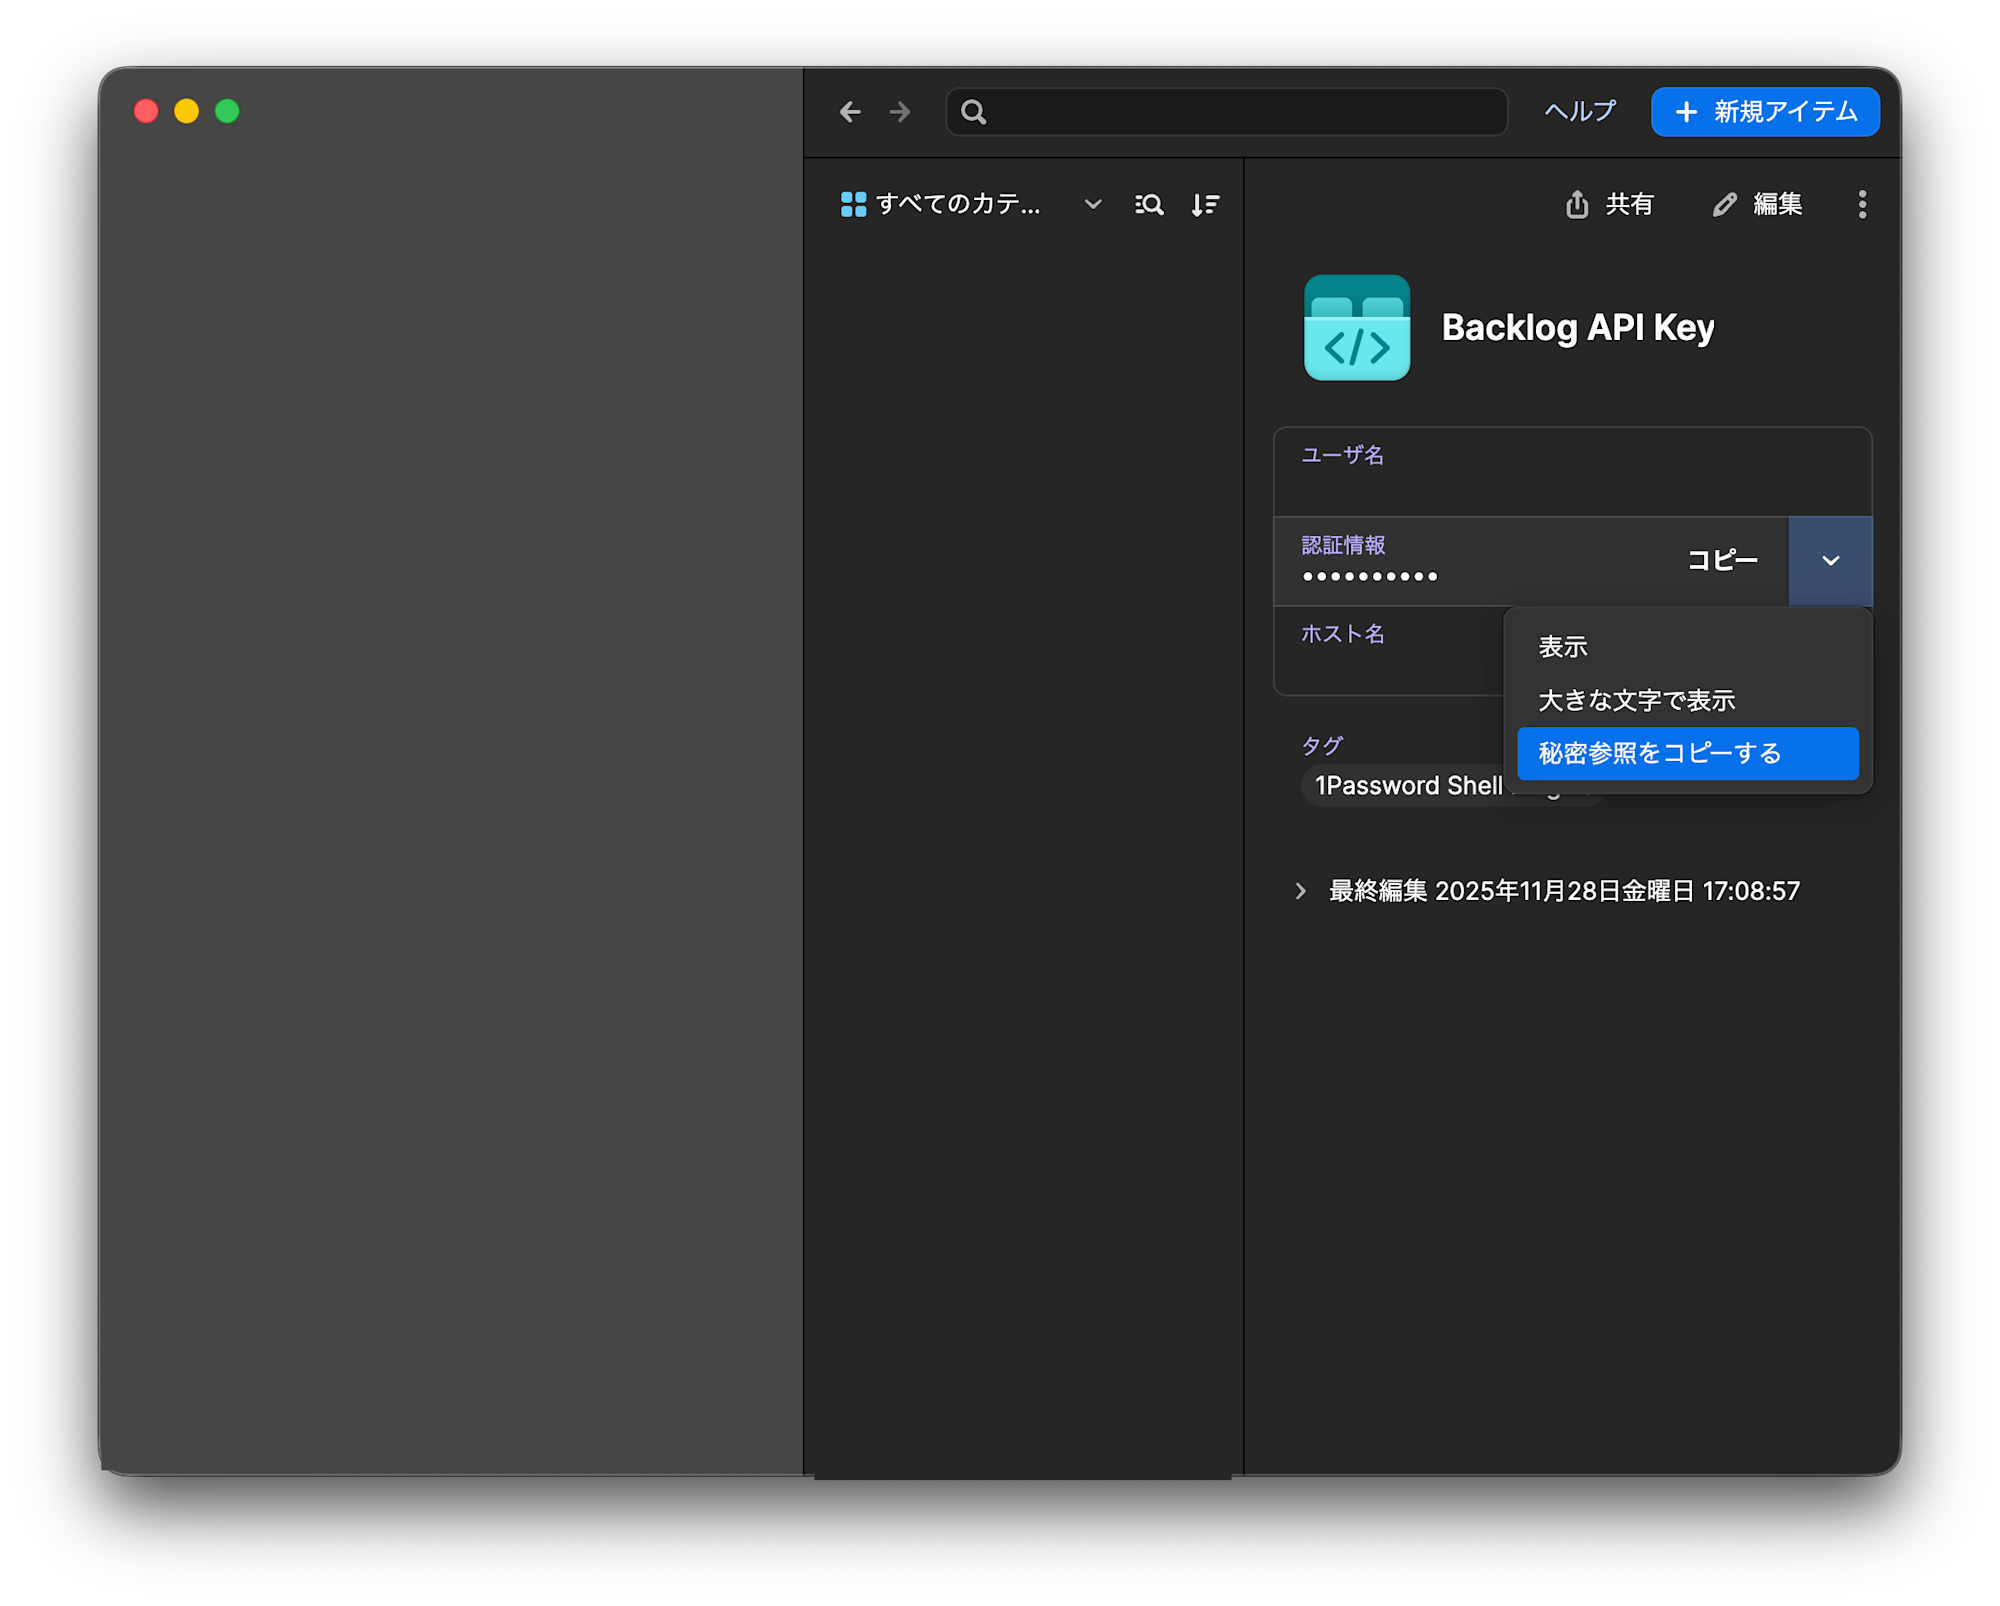Open the three-dot overflow menu
2000x1606 pixels.
1862,205
